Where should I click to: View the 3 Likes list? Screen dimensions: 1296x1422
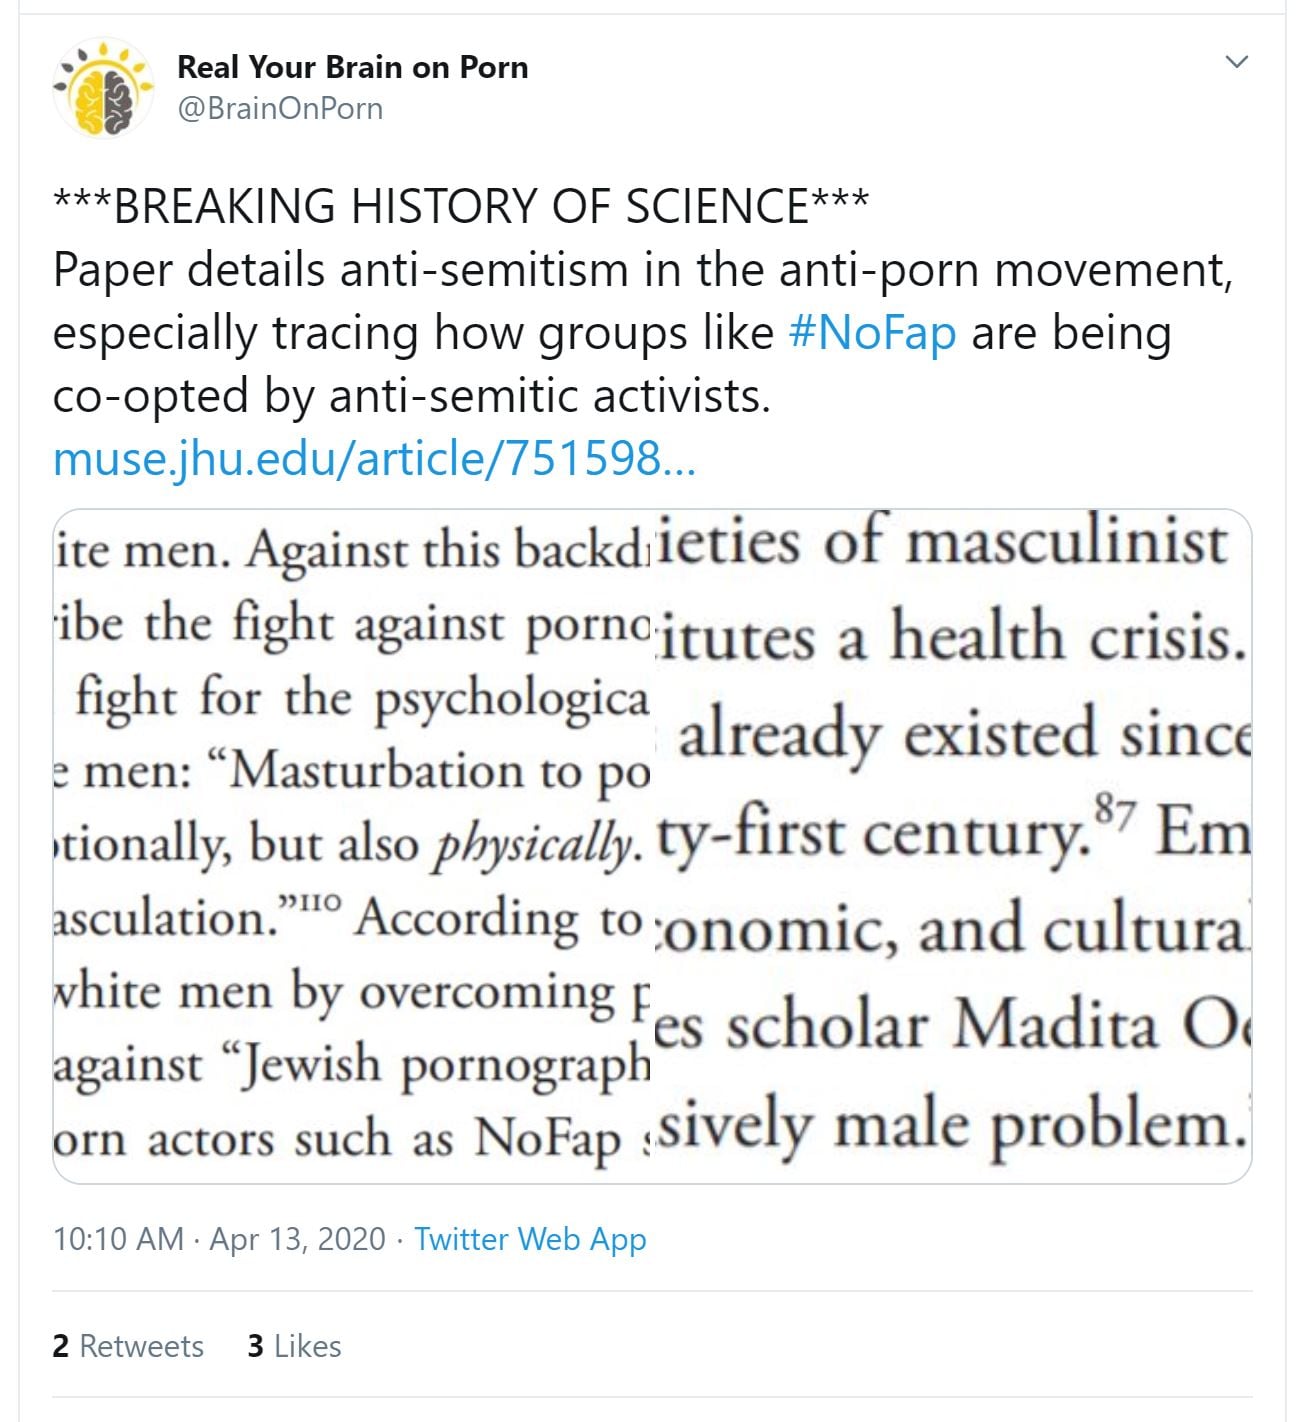[294, 1346]
